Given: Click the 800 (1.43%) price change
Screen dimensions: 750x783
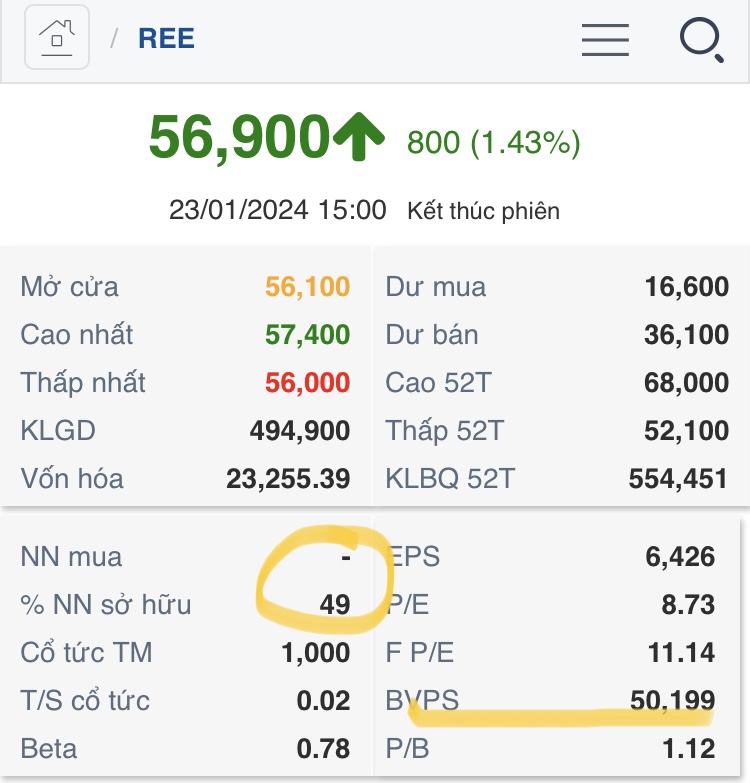Looking at the screenshot, I should pos(493,143).
